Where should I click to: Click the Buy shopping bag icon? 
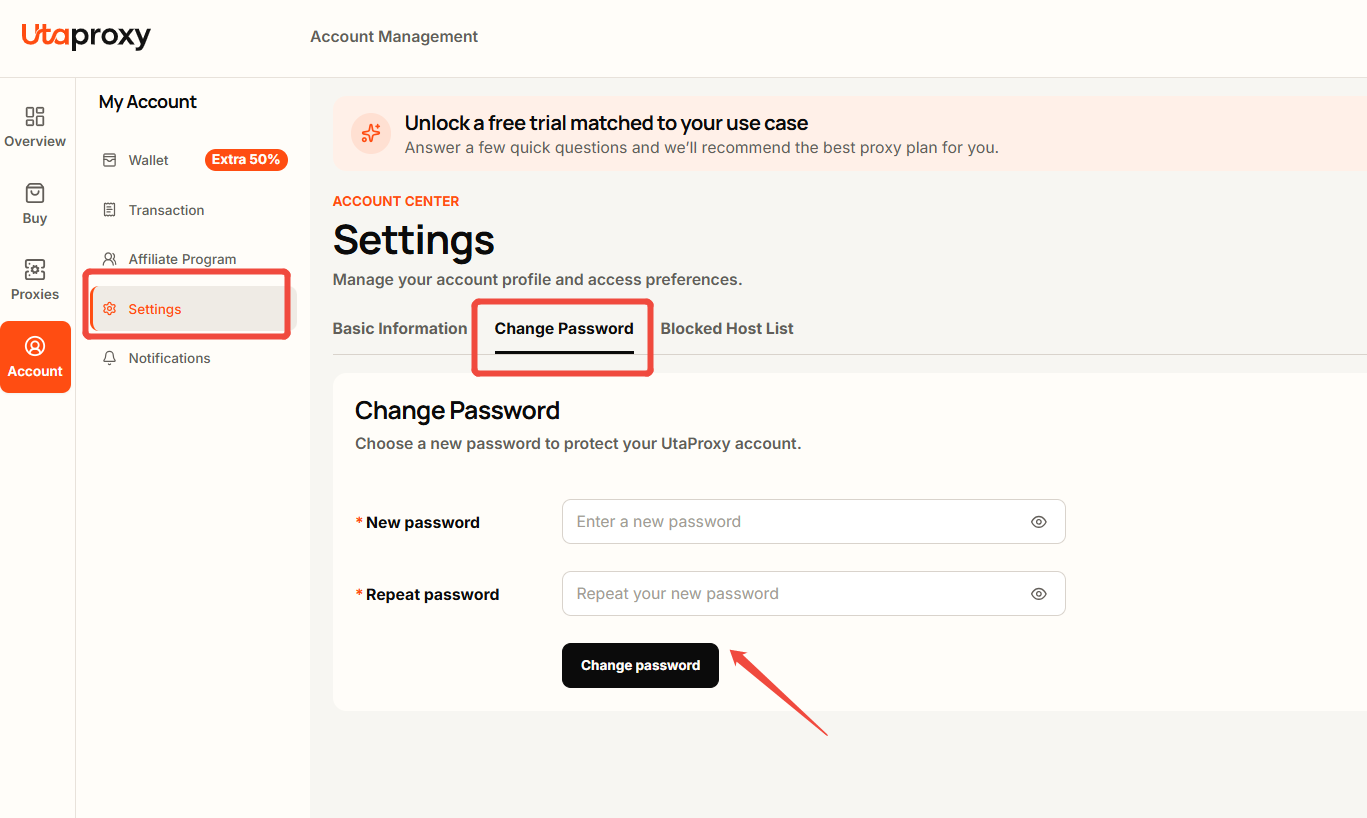coord(35,193)
